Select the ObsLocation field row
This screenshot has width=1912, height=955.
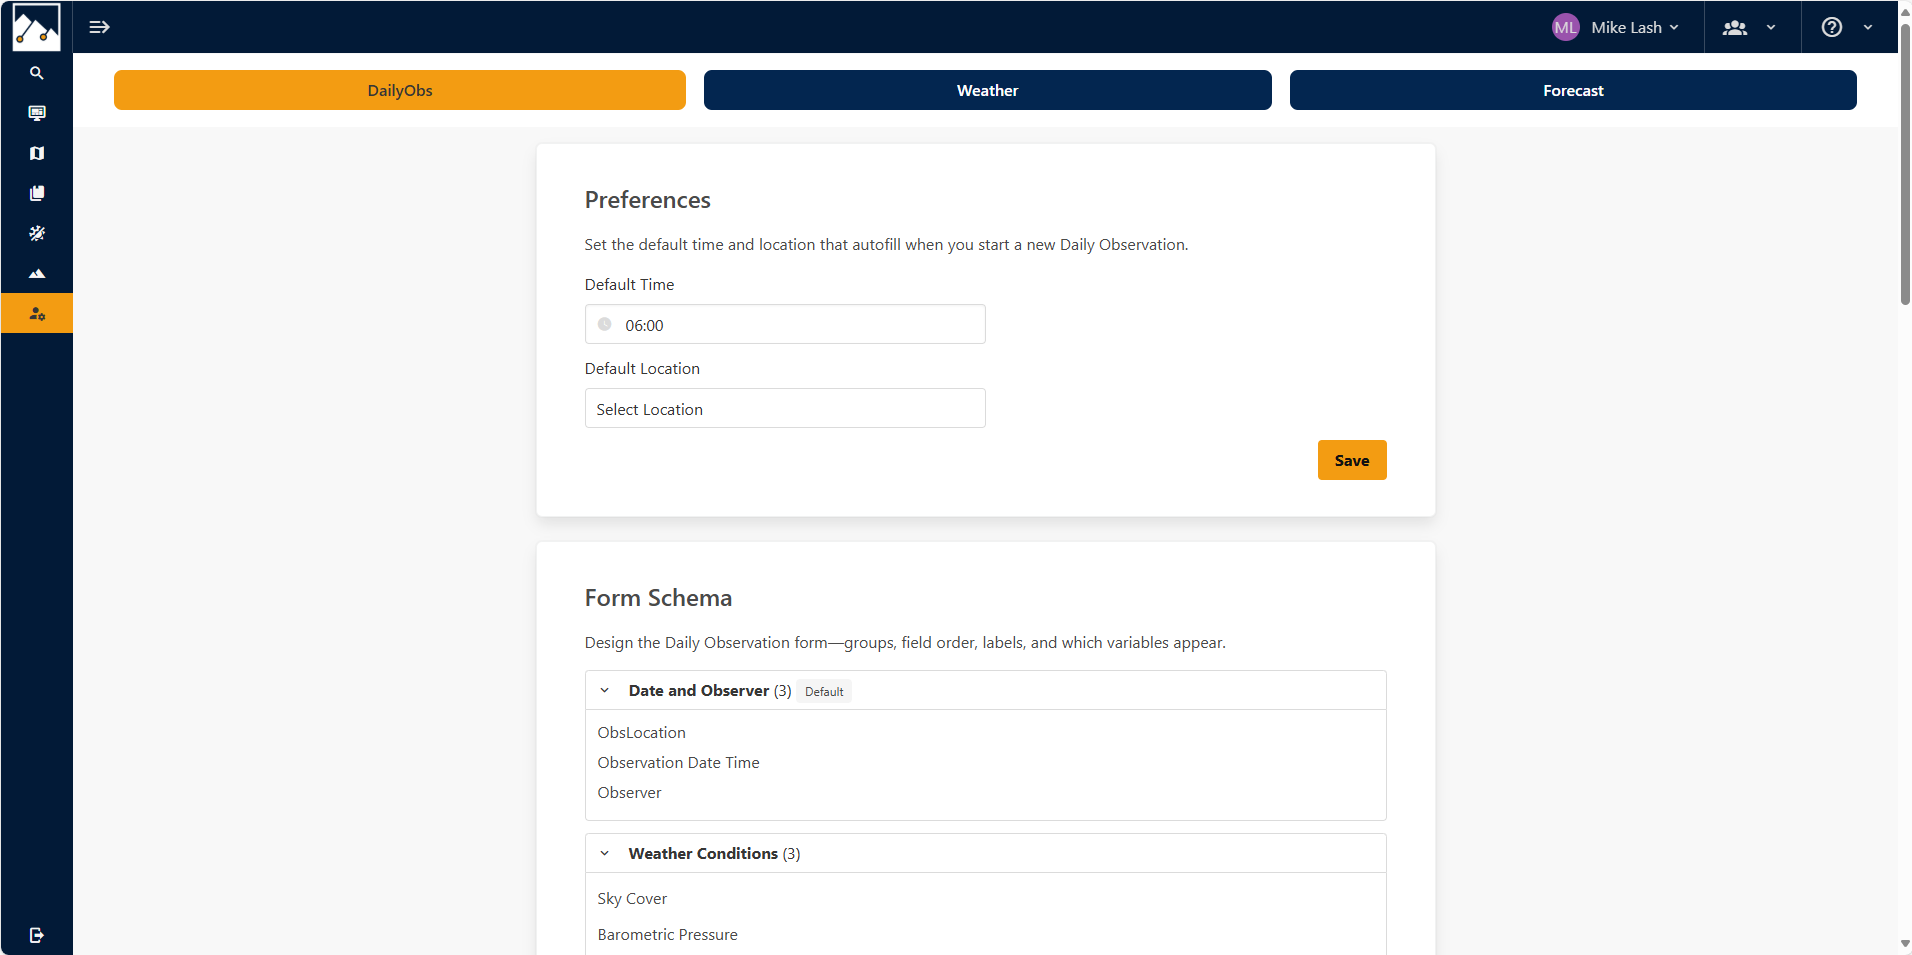coord(985,733)
